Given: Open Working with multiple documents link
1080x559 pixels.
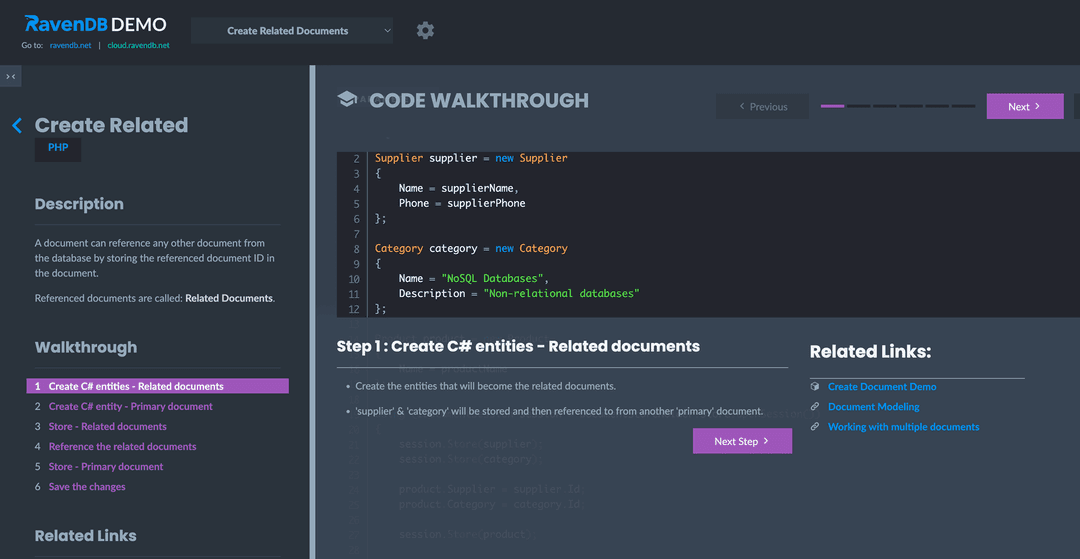Looking at the screenshot, I should click(904, 427).
